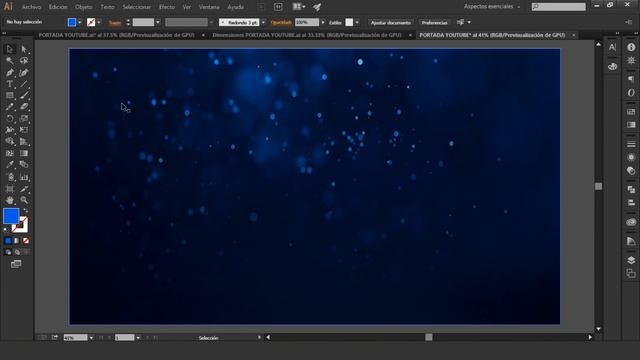Open 'Aspectos esenciales' workspace dropdown
This screenshot has height=360, width=640.
tap(492, 7)
